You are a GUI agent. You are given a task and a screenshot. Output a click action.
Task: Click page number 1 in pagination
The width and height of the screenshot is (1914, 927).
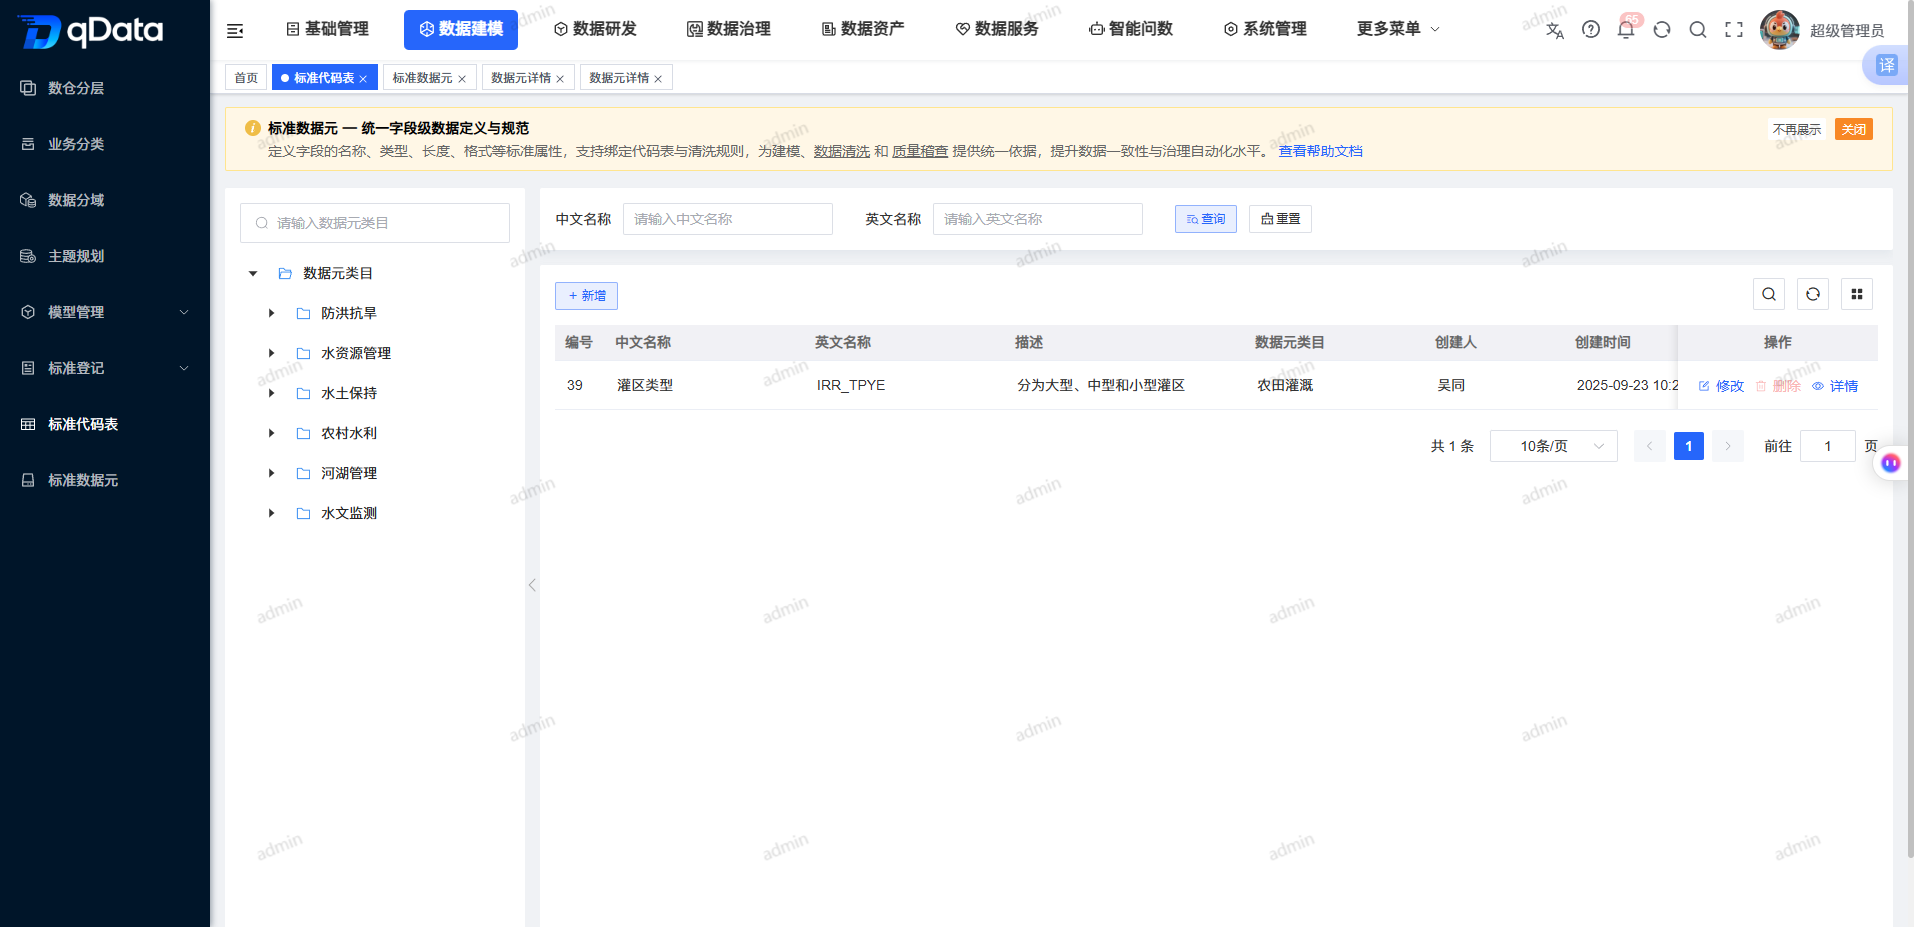coord(1689,446)
